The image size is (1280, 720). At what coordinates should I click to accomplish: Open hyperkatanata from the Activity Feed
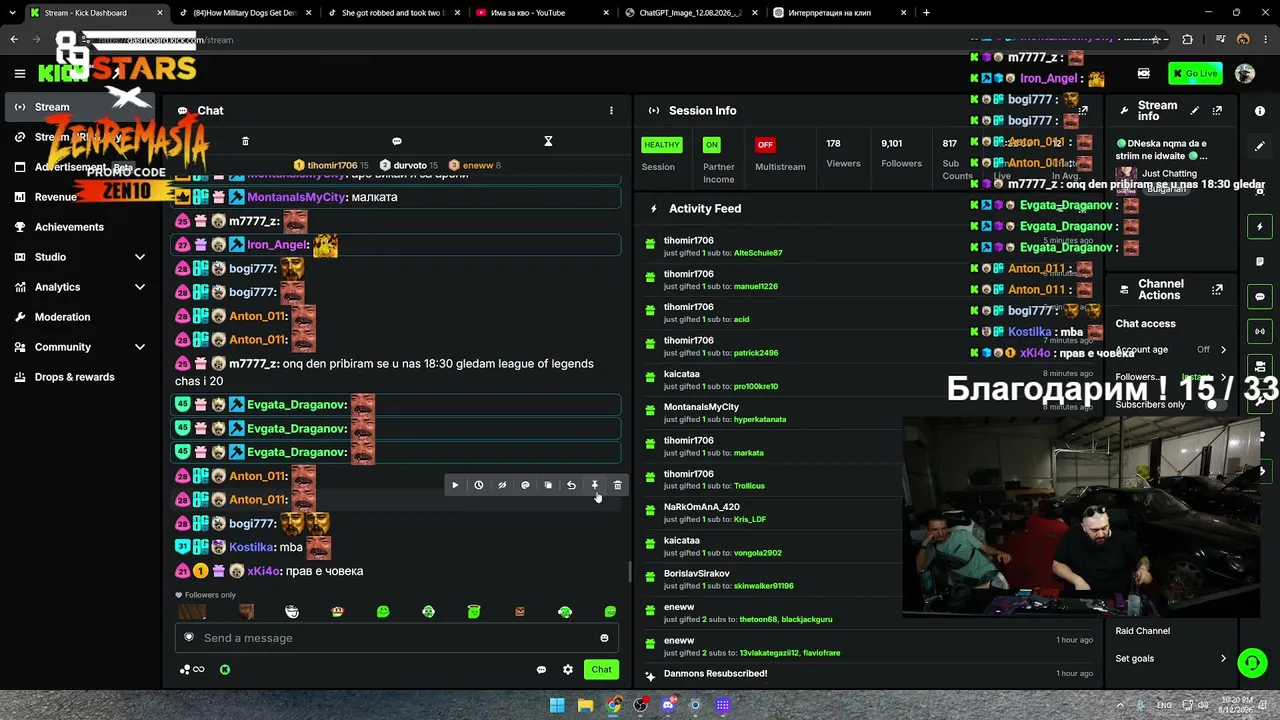pyautogui.click(x=760, y=420)
